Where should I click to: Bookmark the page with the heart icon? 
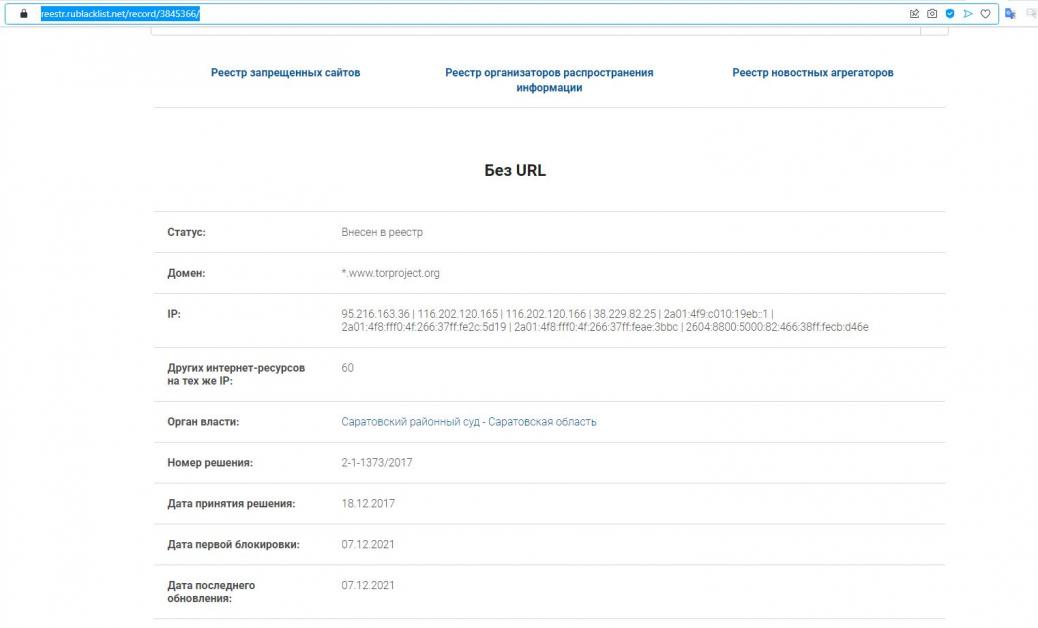tap(986, 13)
